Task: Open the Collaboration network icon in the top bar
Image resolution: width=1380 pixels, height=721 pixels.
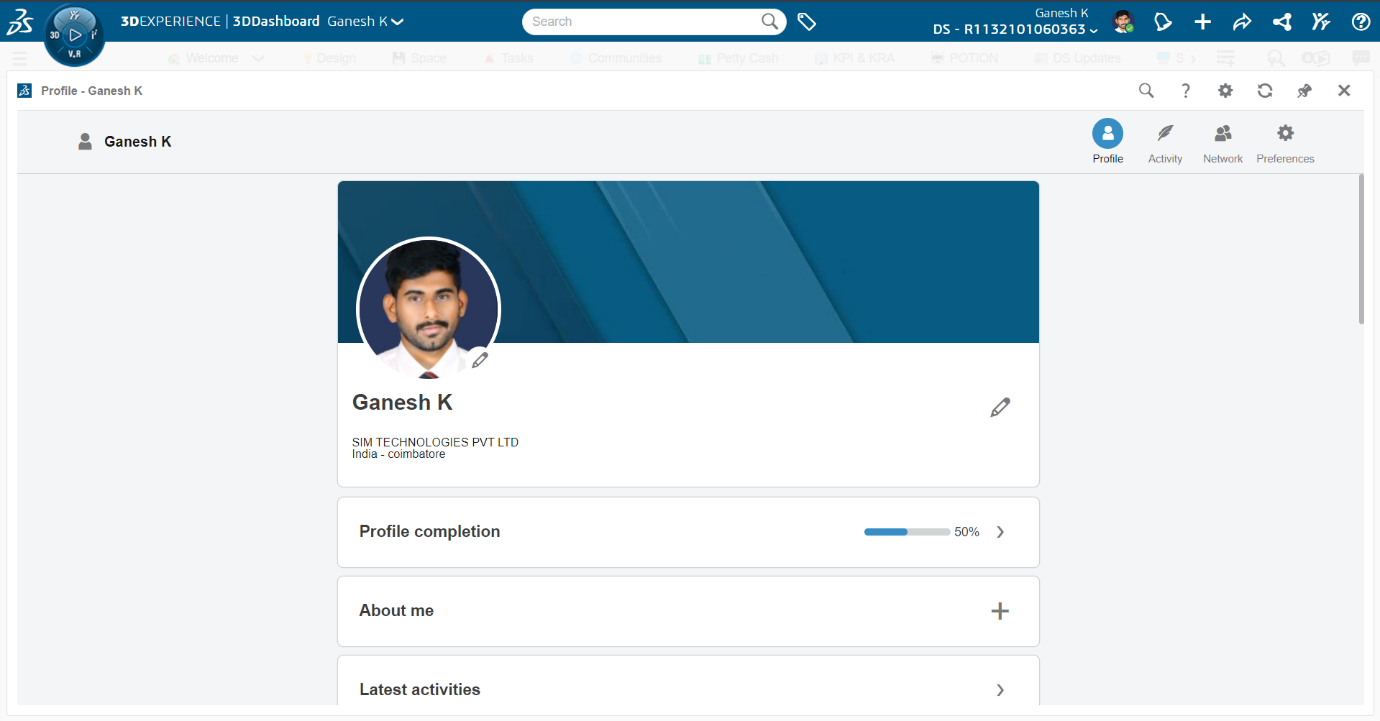Action: point(1282,22)
